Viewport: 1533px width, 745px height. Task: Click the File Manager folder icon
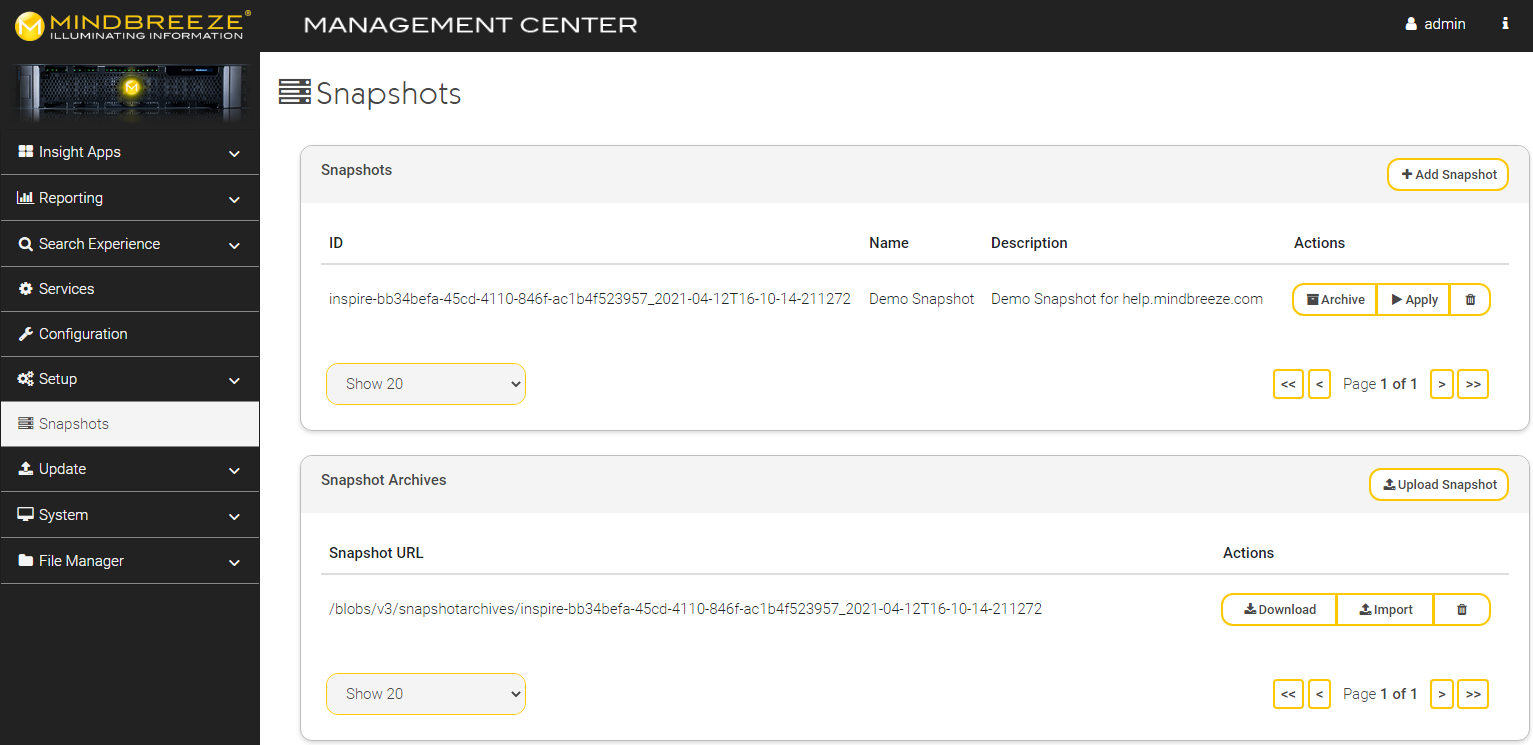pyautogui.click(x=26, y=561)
